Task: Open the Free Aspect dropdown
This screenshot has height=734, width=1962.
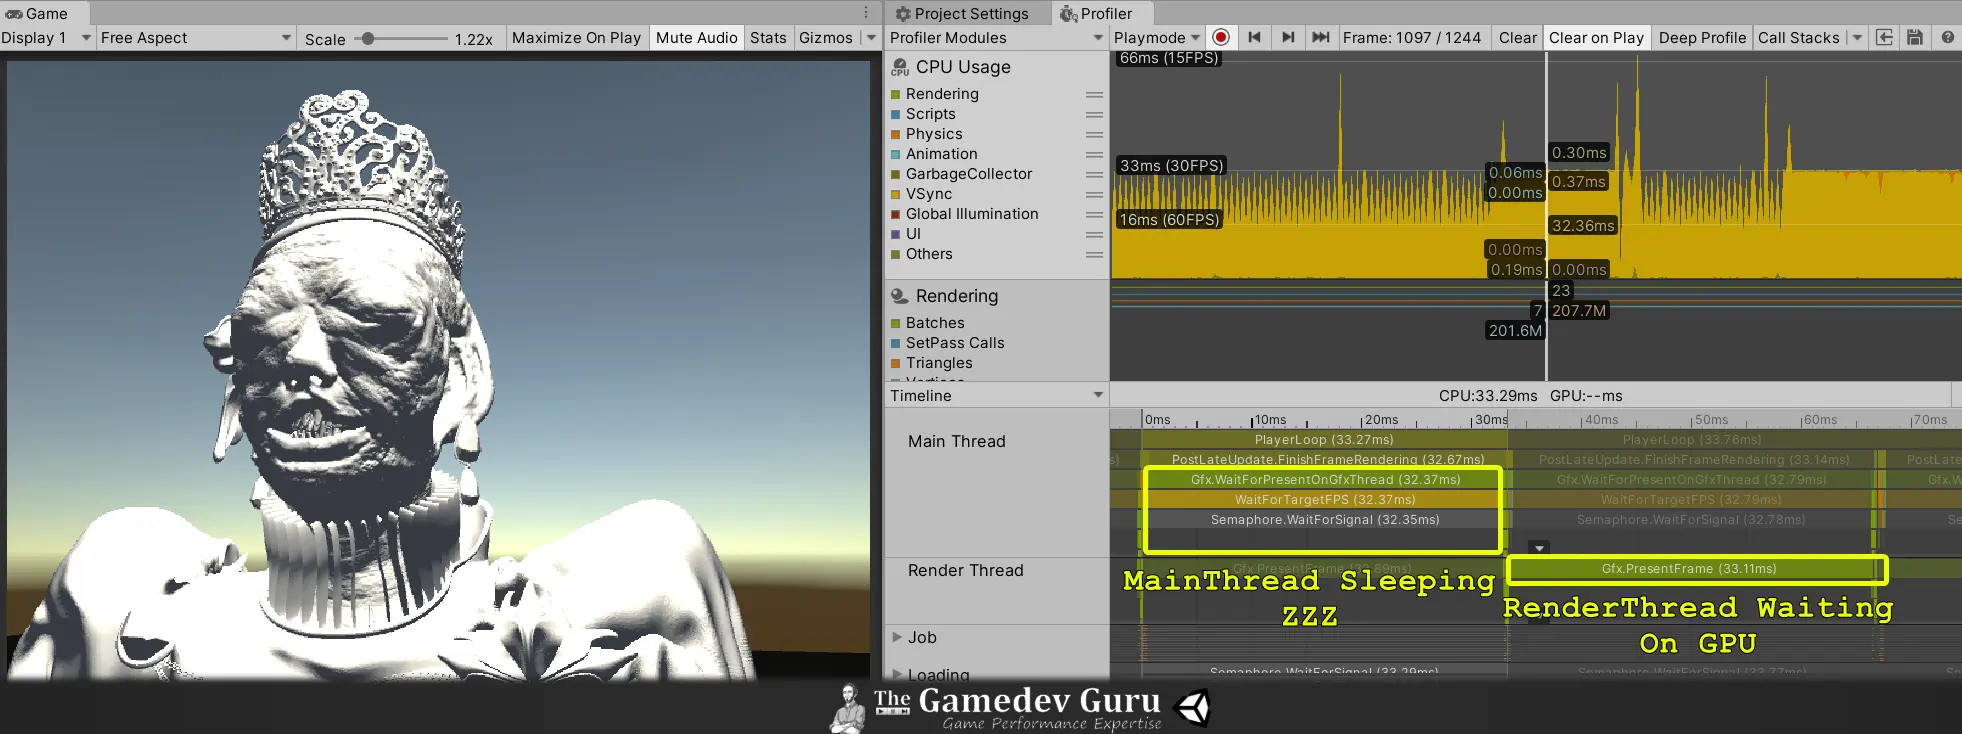Action: [196, 37]
